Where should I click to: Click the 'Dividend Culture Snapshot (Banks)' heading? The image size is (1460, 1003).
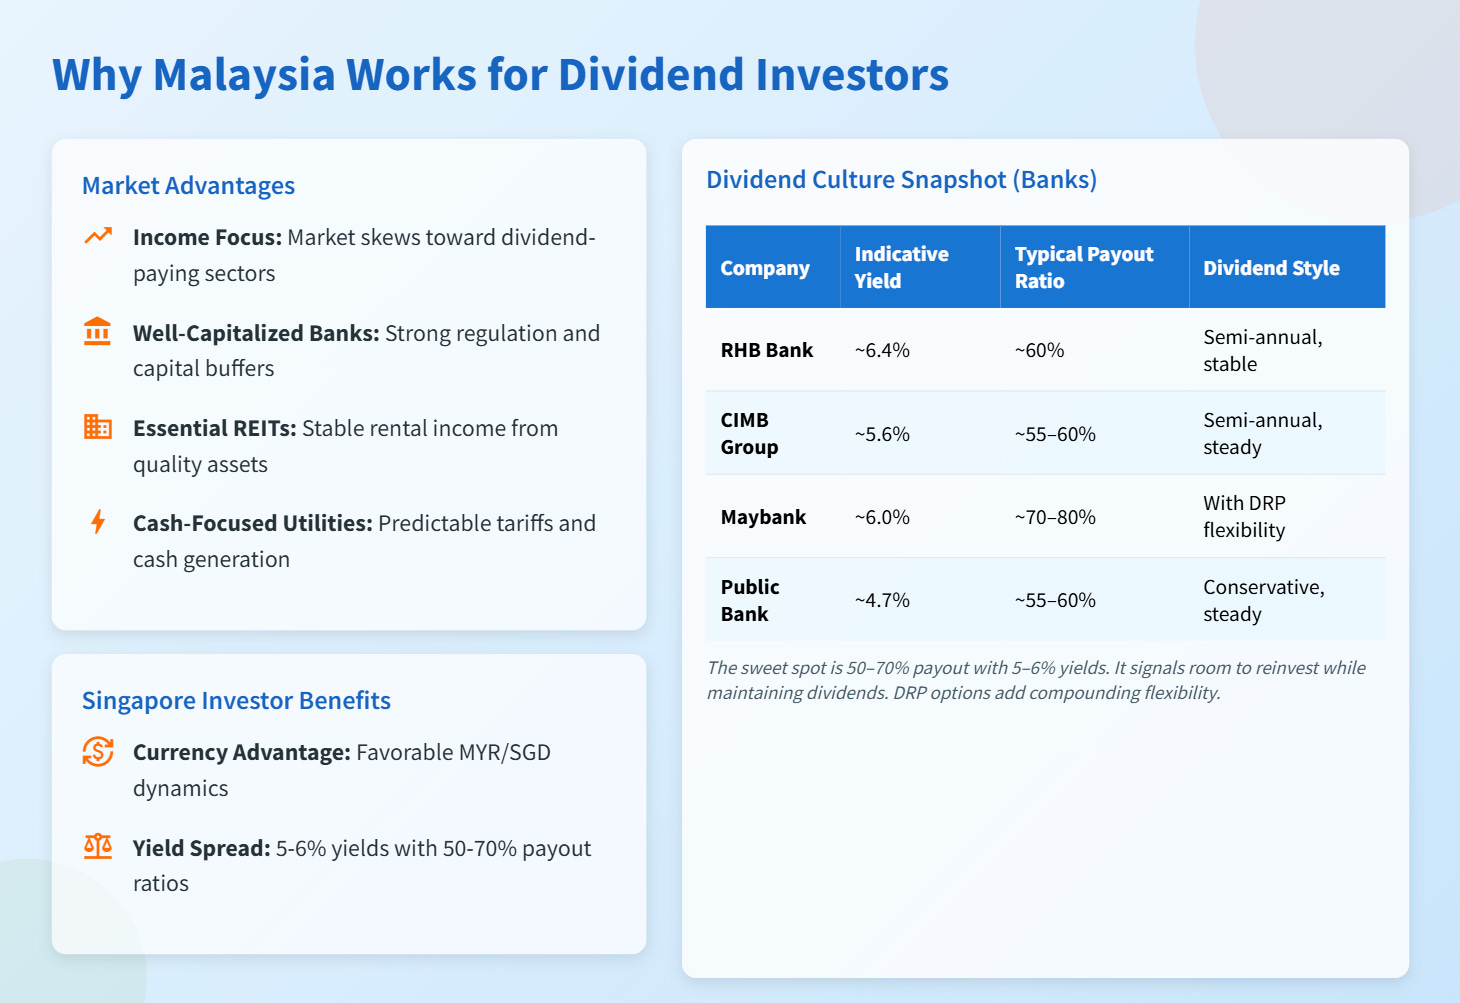(901, 180)
